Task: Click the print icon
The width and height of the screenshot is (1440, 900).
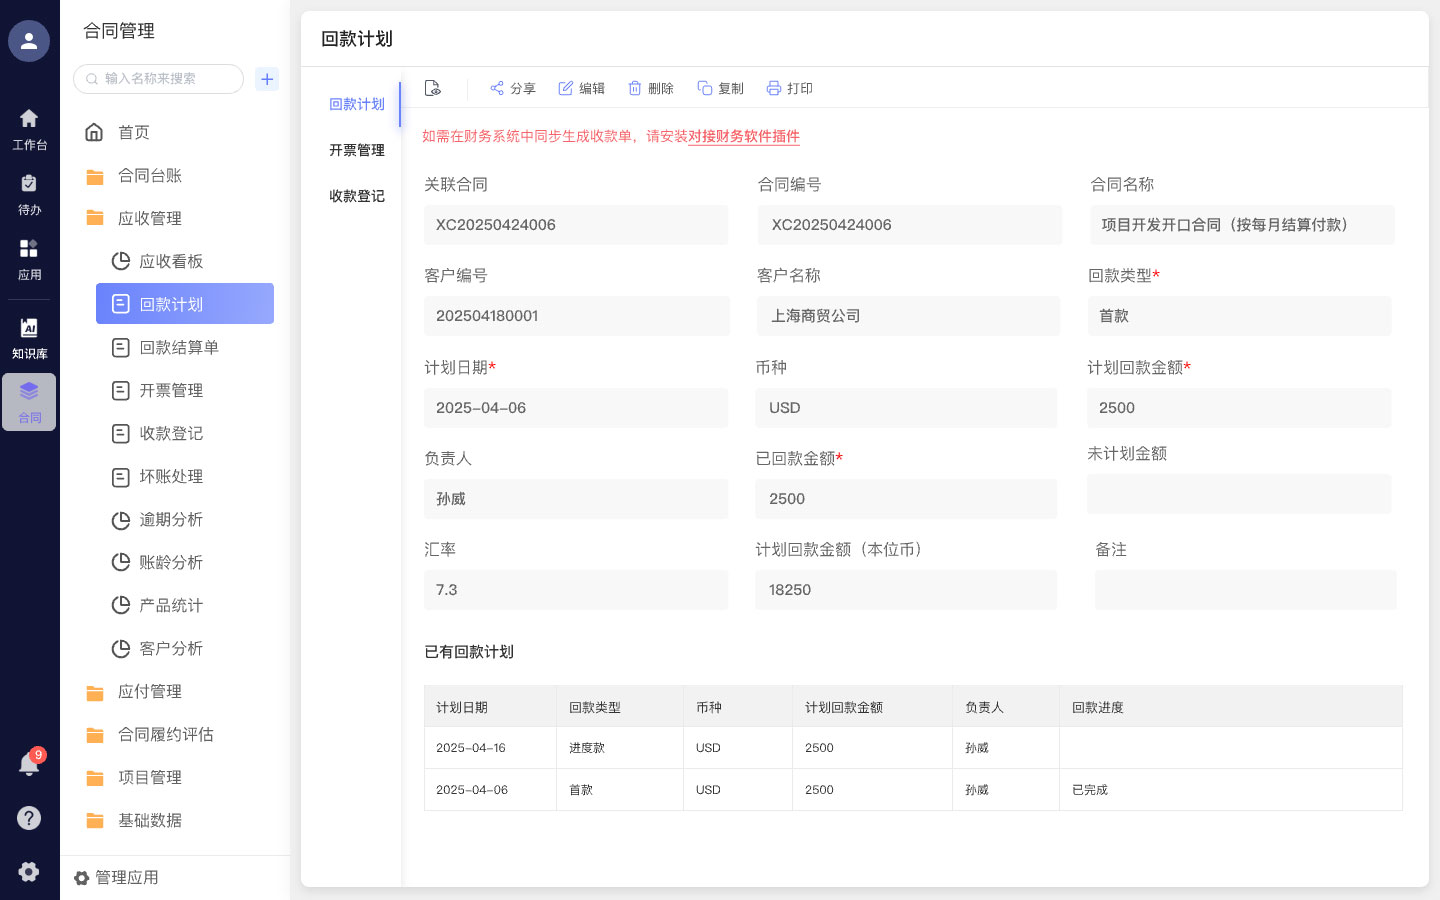Action: (774, 88)
